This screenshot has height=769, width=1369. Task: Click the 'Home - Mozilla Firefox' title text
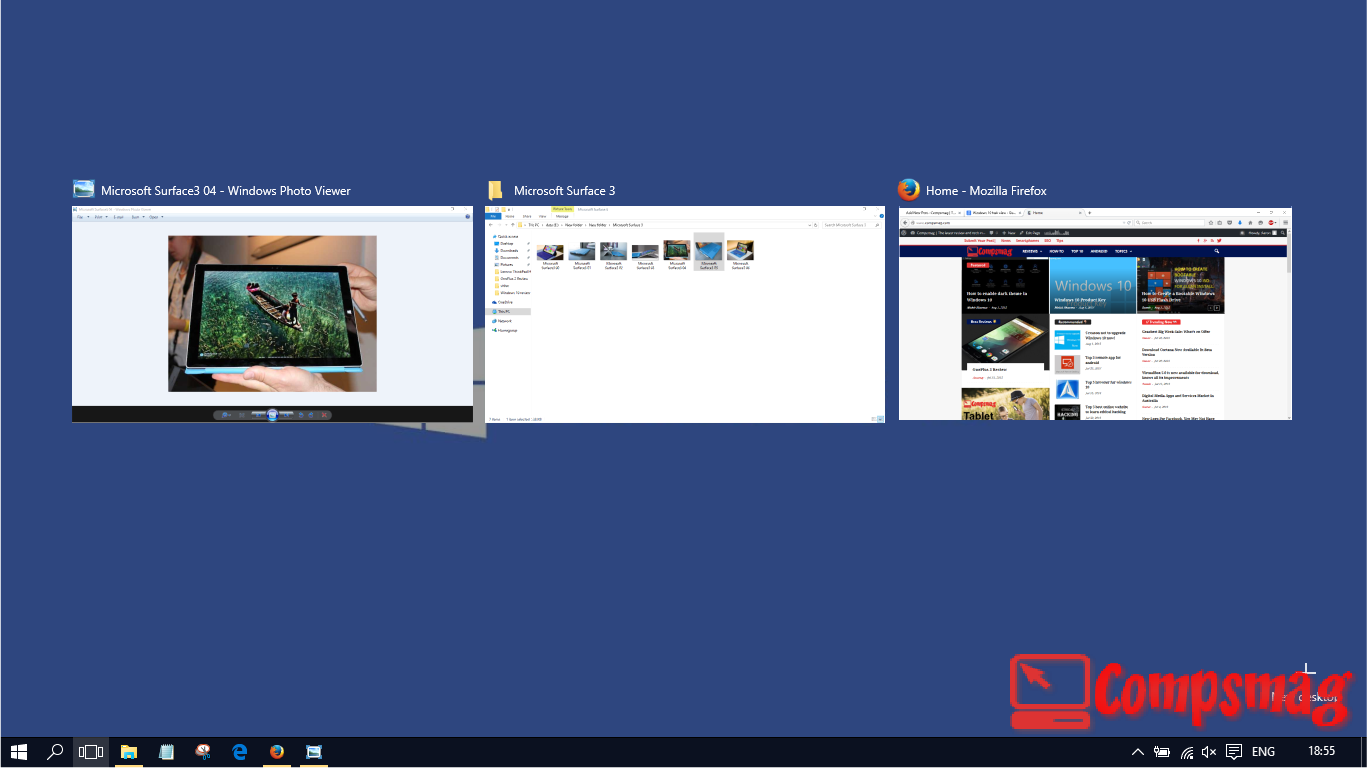[x=986, y=190]
